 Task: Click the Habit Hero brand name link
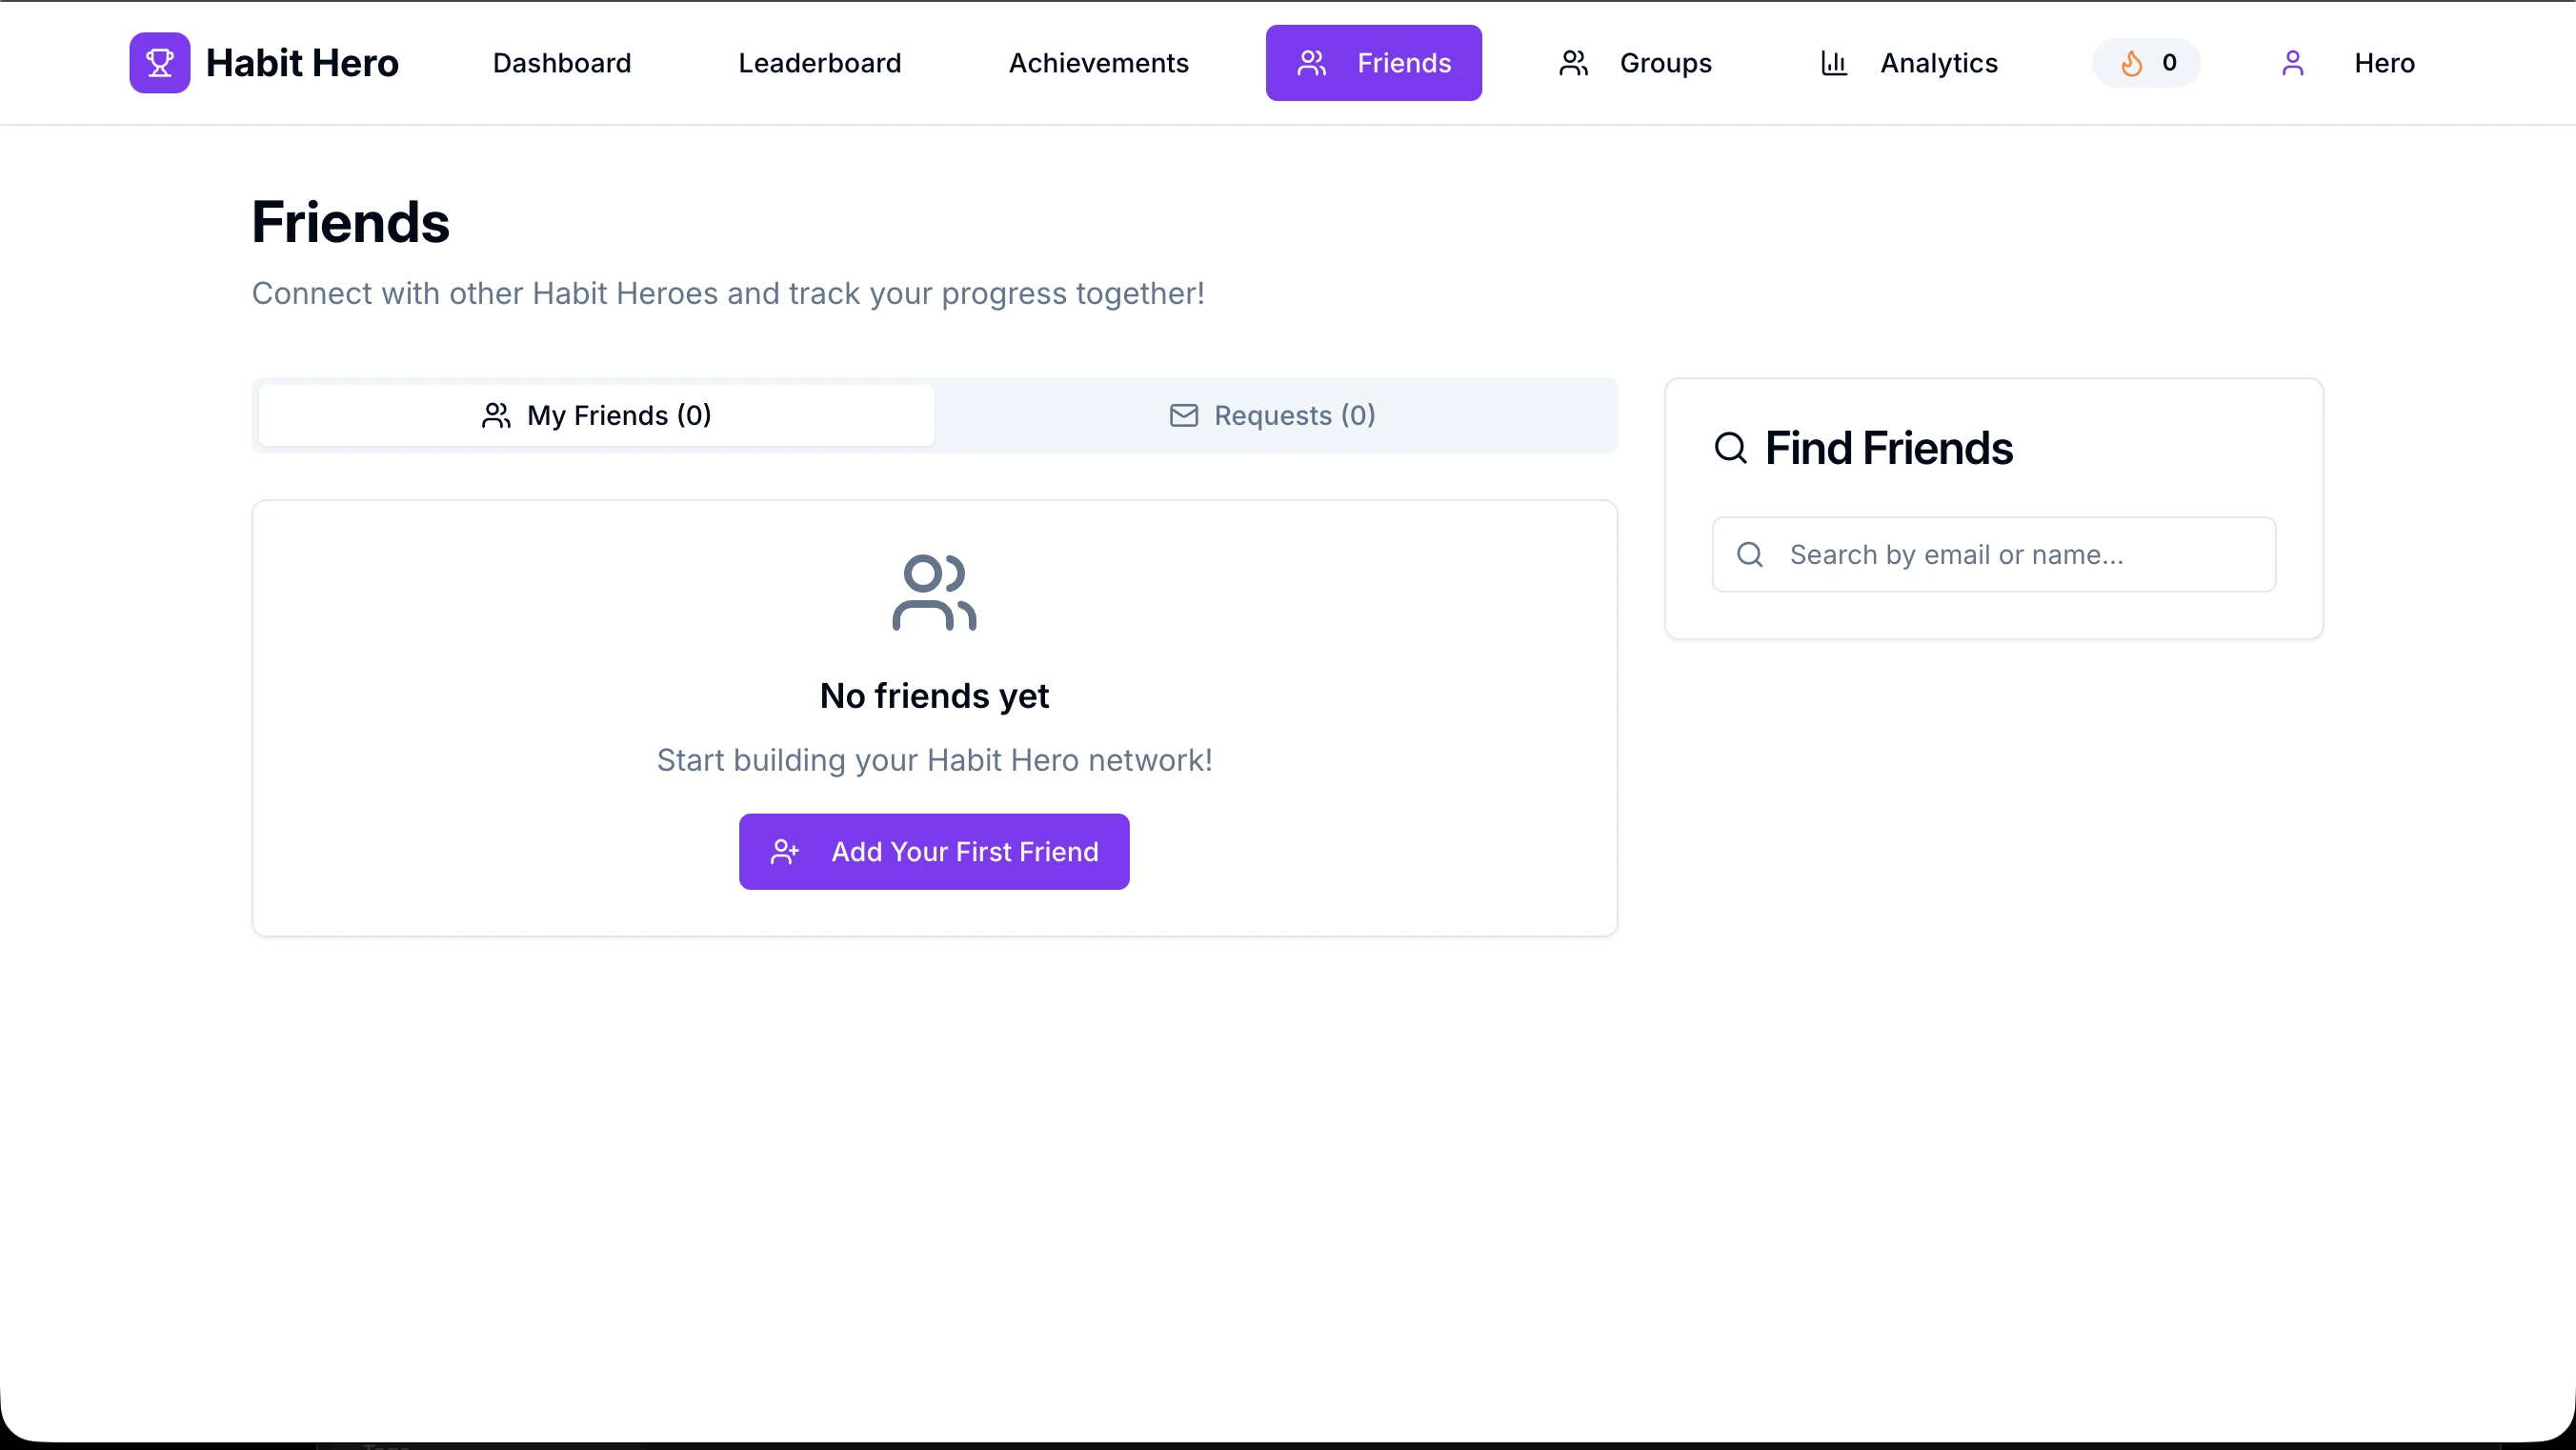point(302,63)
